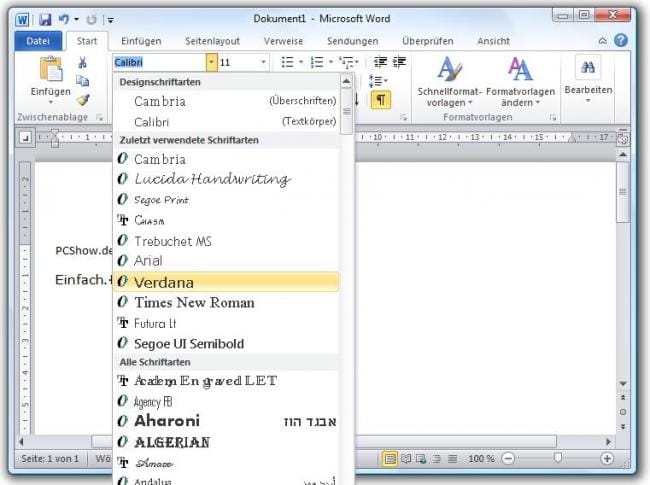Open the line spacing options

pos(378,81)
